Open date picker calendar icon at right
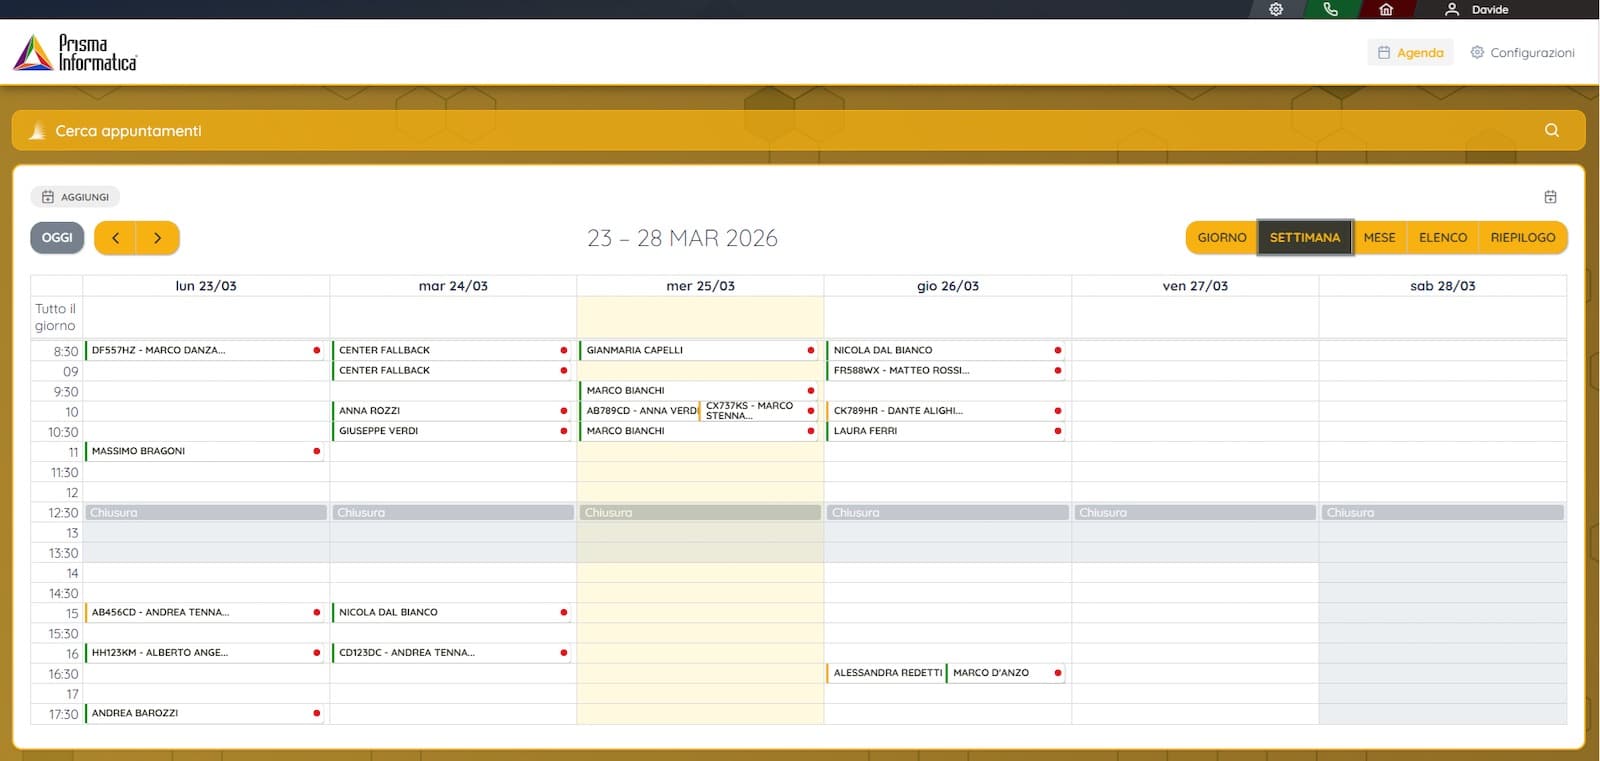 [1550, 197]
